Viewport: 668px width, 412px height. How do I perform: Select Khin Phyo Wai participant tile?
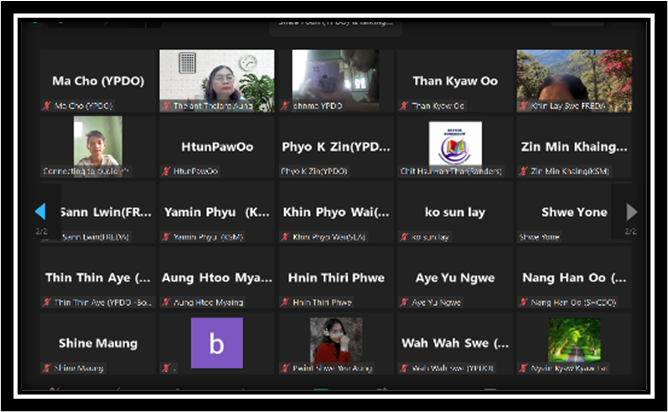point(336,212)
